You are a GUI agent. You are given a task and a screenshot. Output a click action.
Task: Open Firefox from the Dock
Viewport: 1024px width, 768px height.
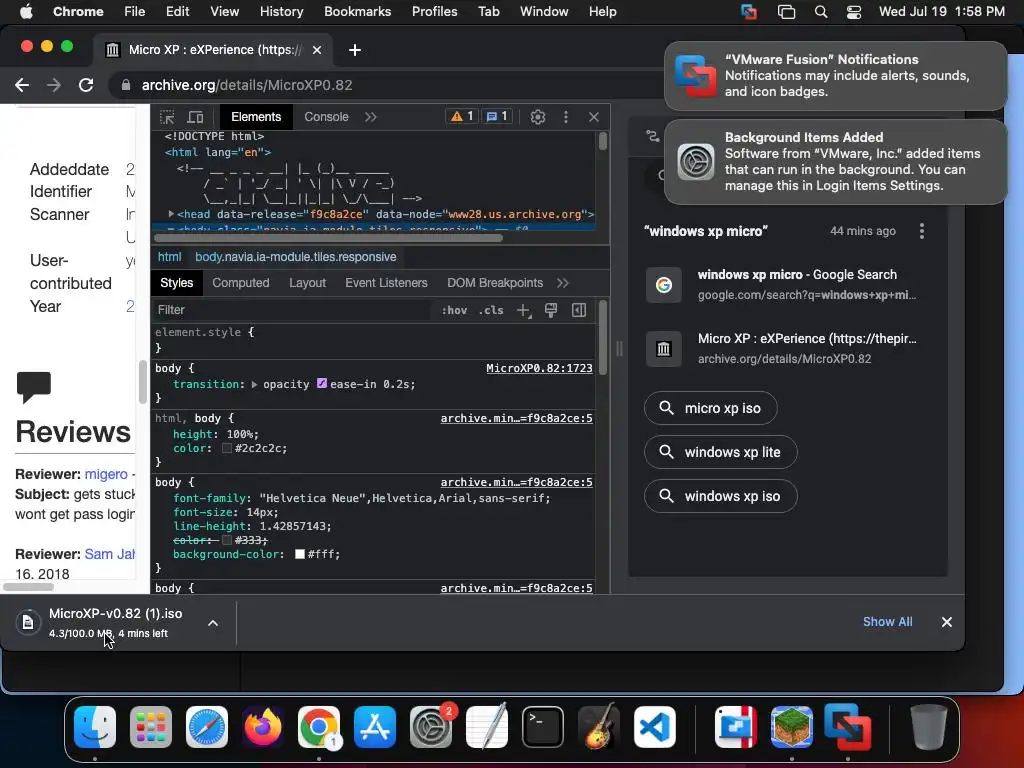point(263,727)
